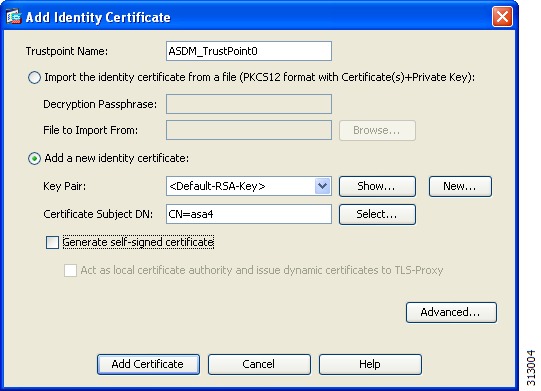Viewport: 541px width, 391px height.
Task: Open Advanced options
Action: [x=451, y=312]
